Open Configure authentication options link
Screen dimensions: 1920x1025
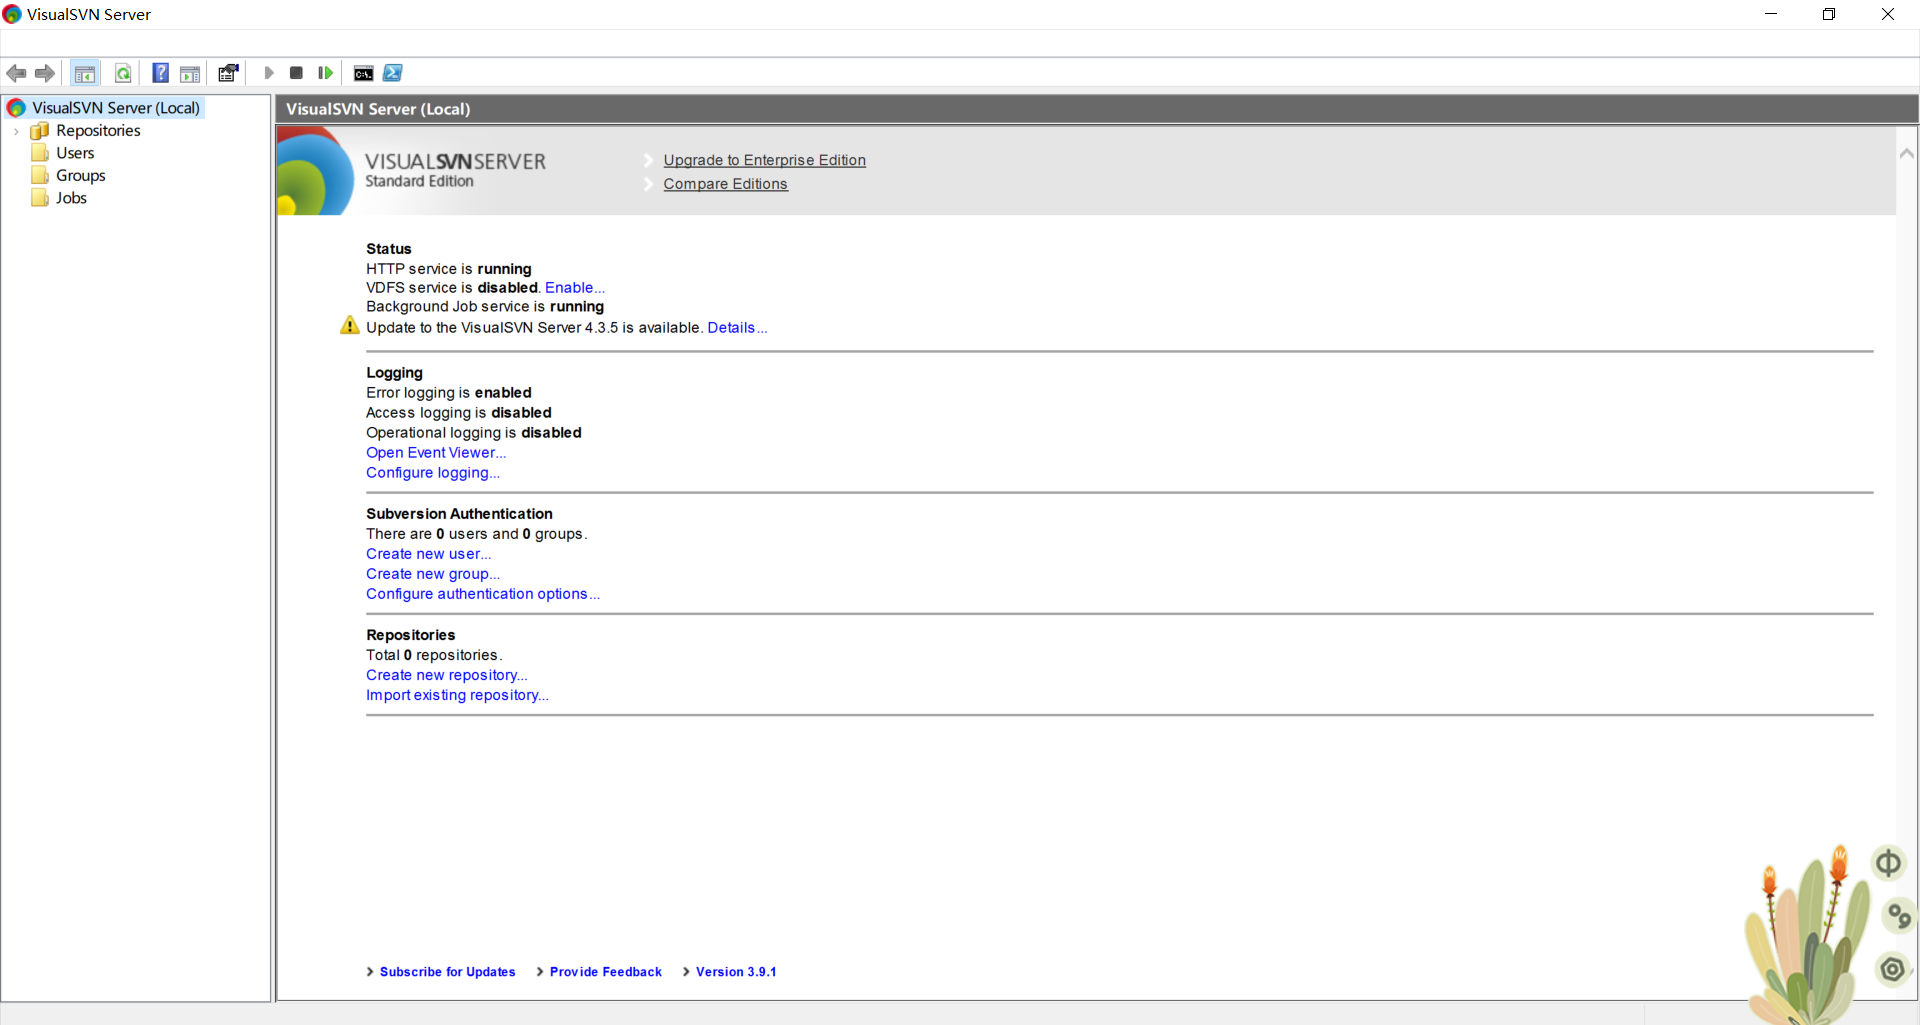tap(483, 594)
